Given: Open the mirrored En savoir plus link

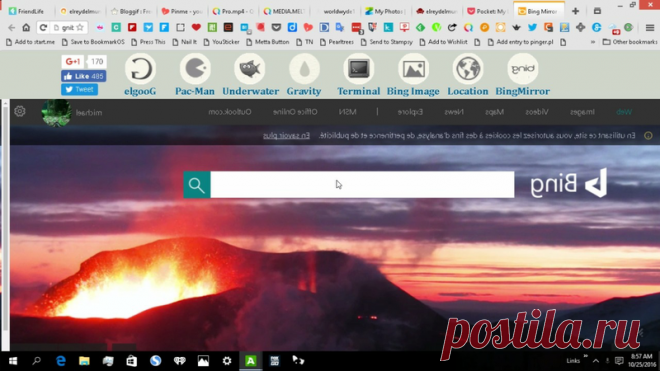Looking at the screenshot, I should (286, 135).
